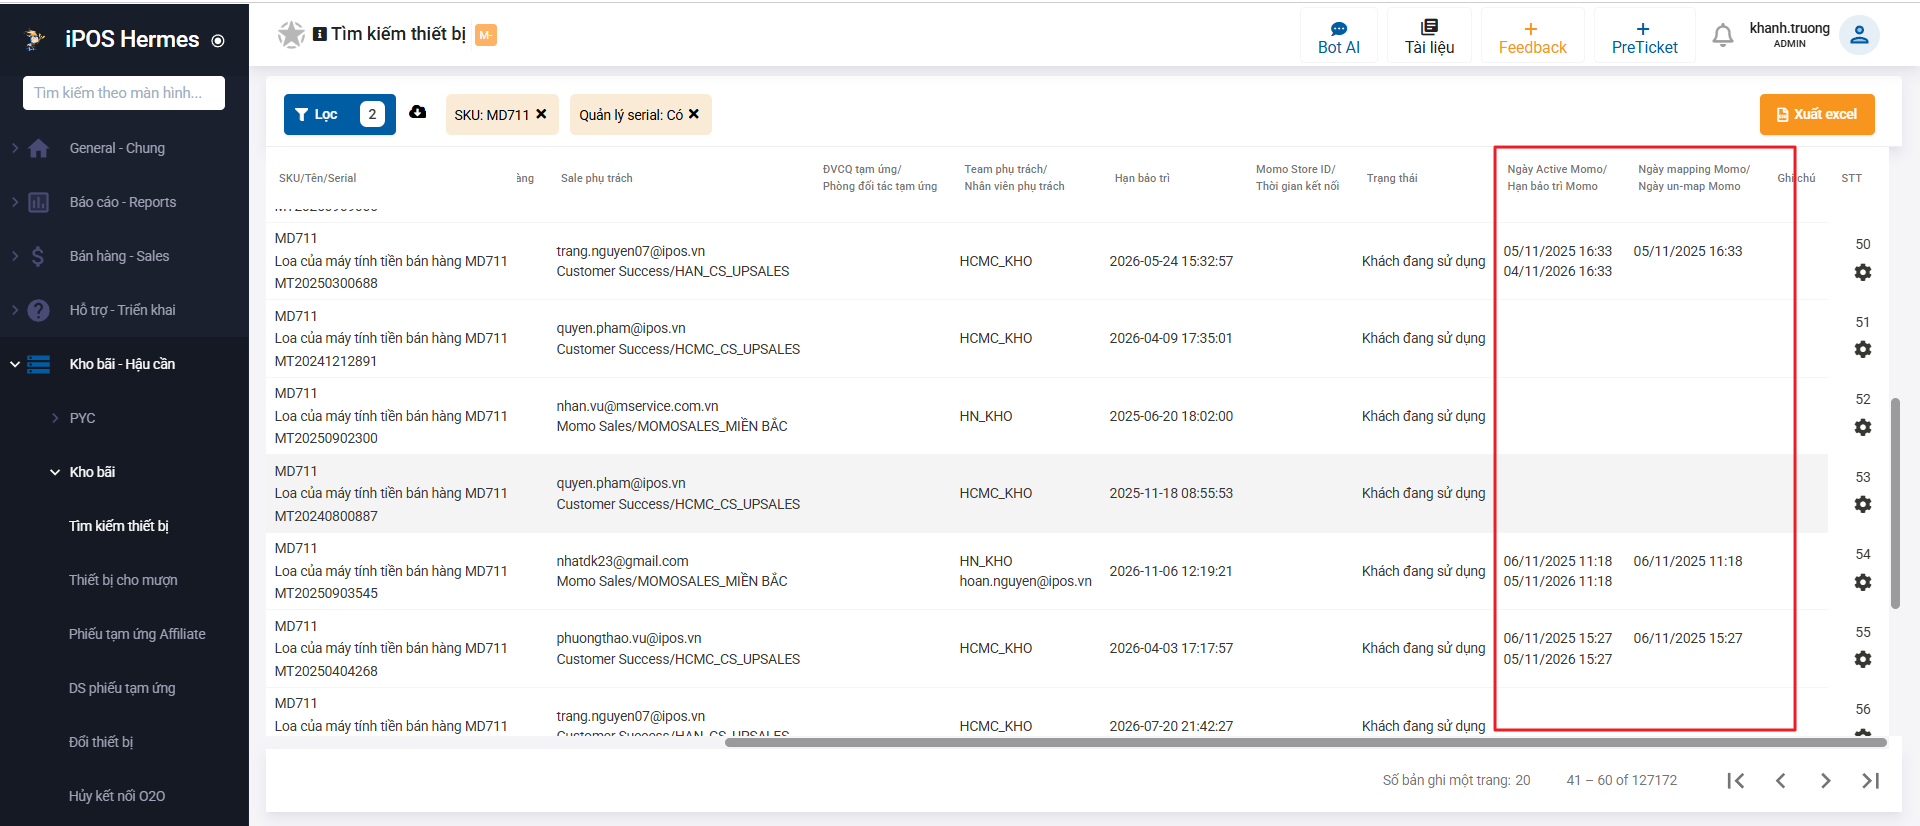Viewport: 1920px width, 826px height.
Task: Click serial MT20250903545
Action: [x=326, y=593]
